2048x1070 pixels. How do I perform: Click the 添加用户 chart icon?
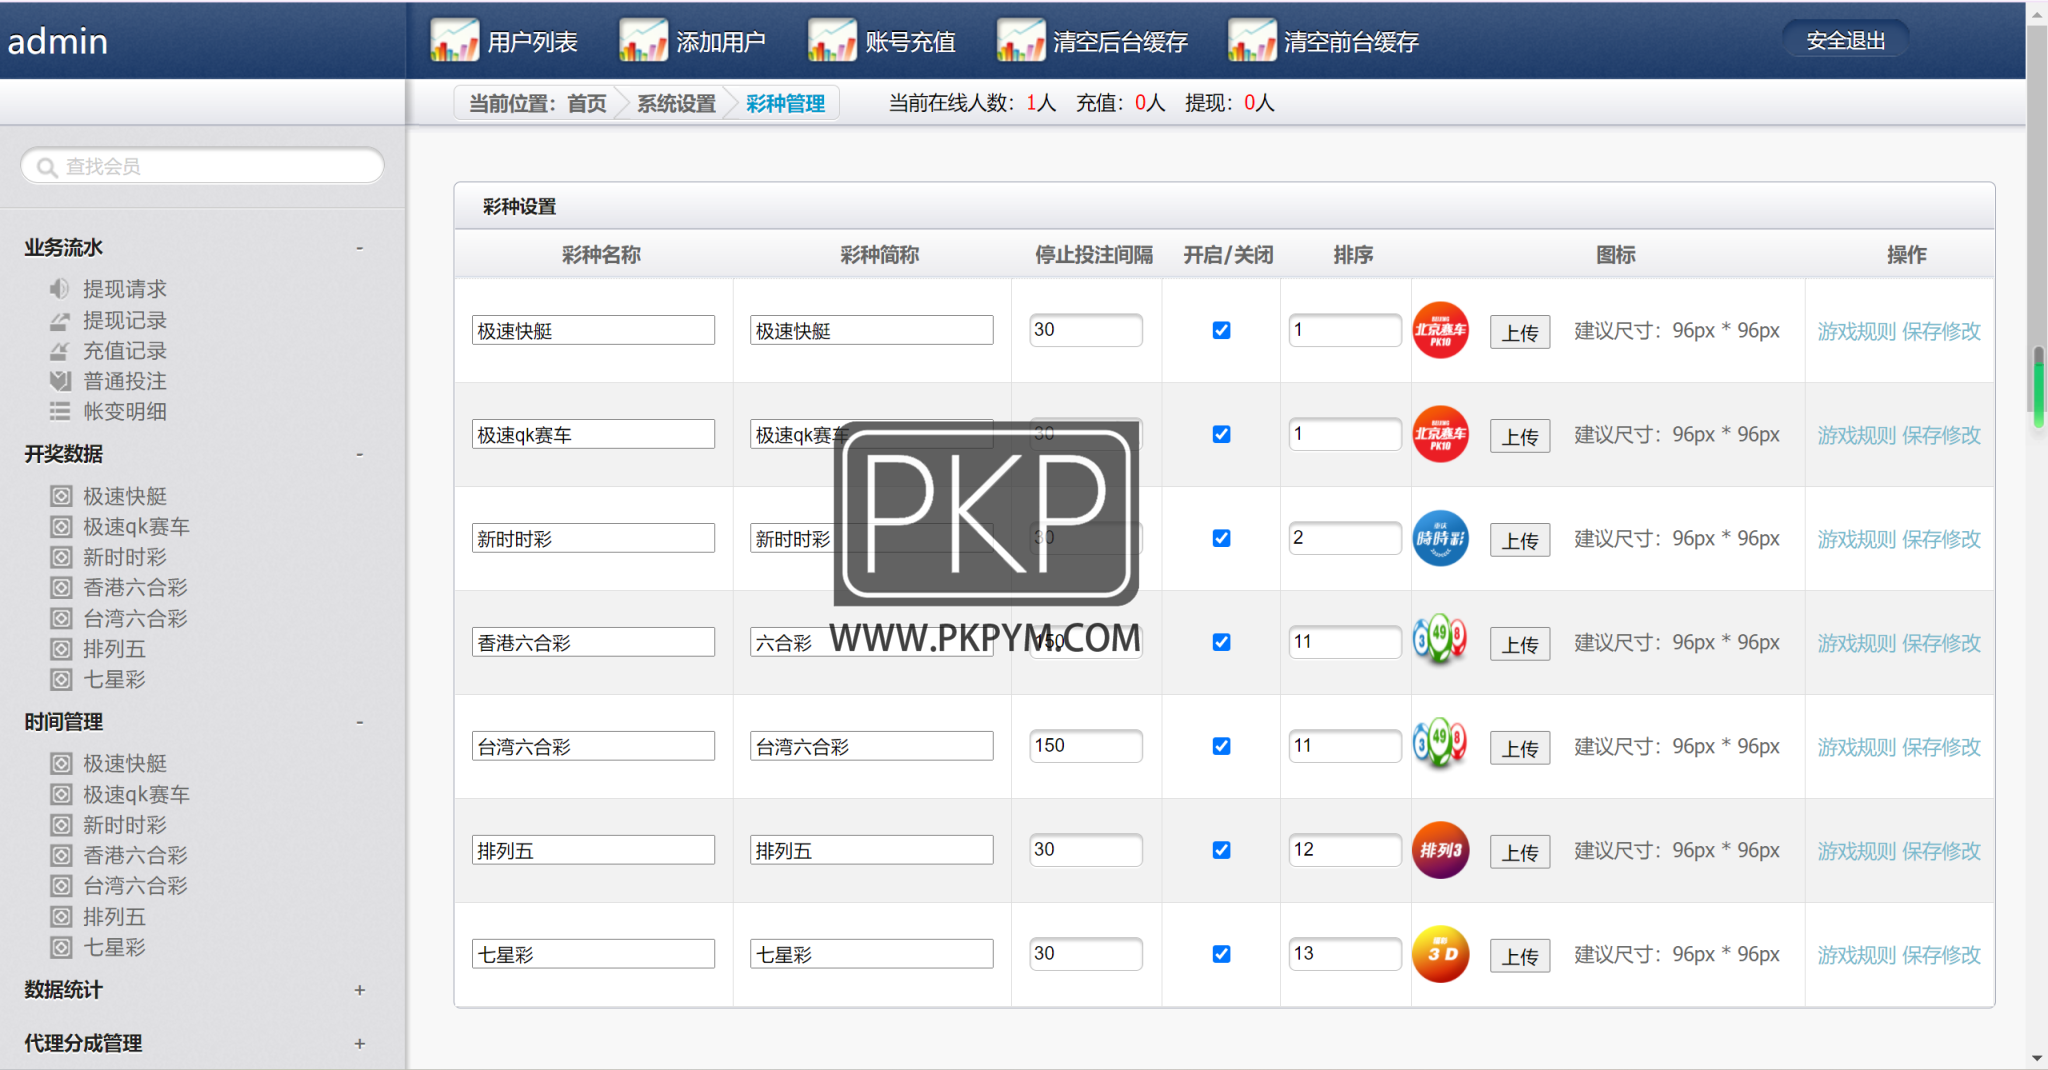pyautogui.click(x=643, y=41)
